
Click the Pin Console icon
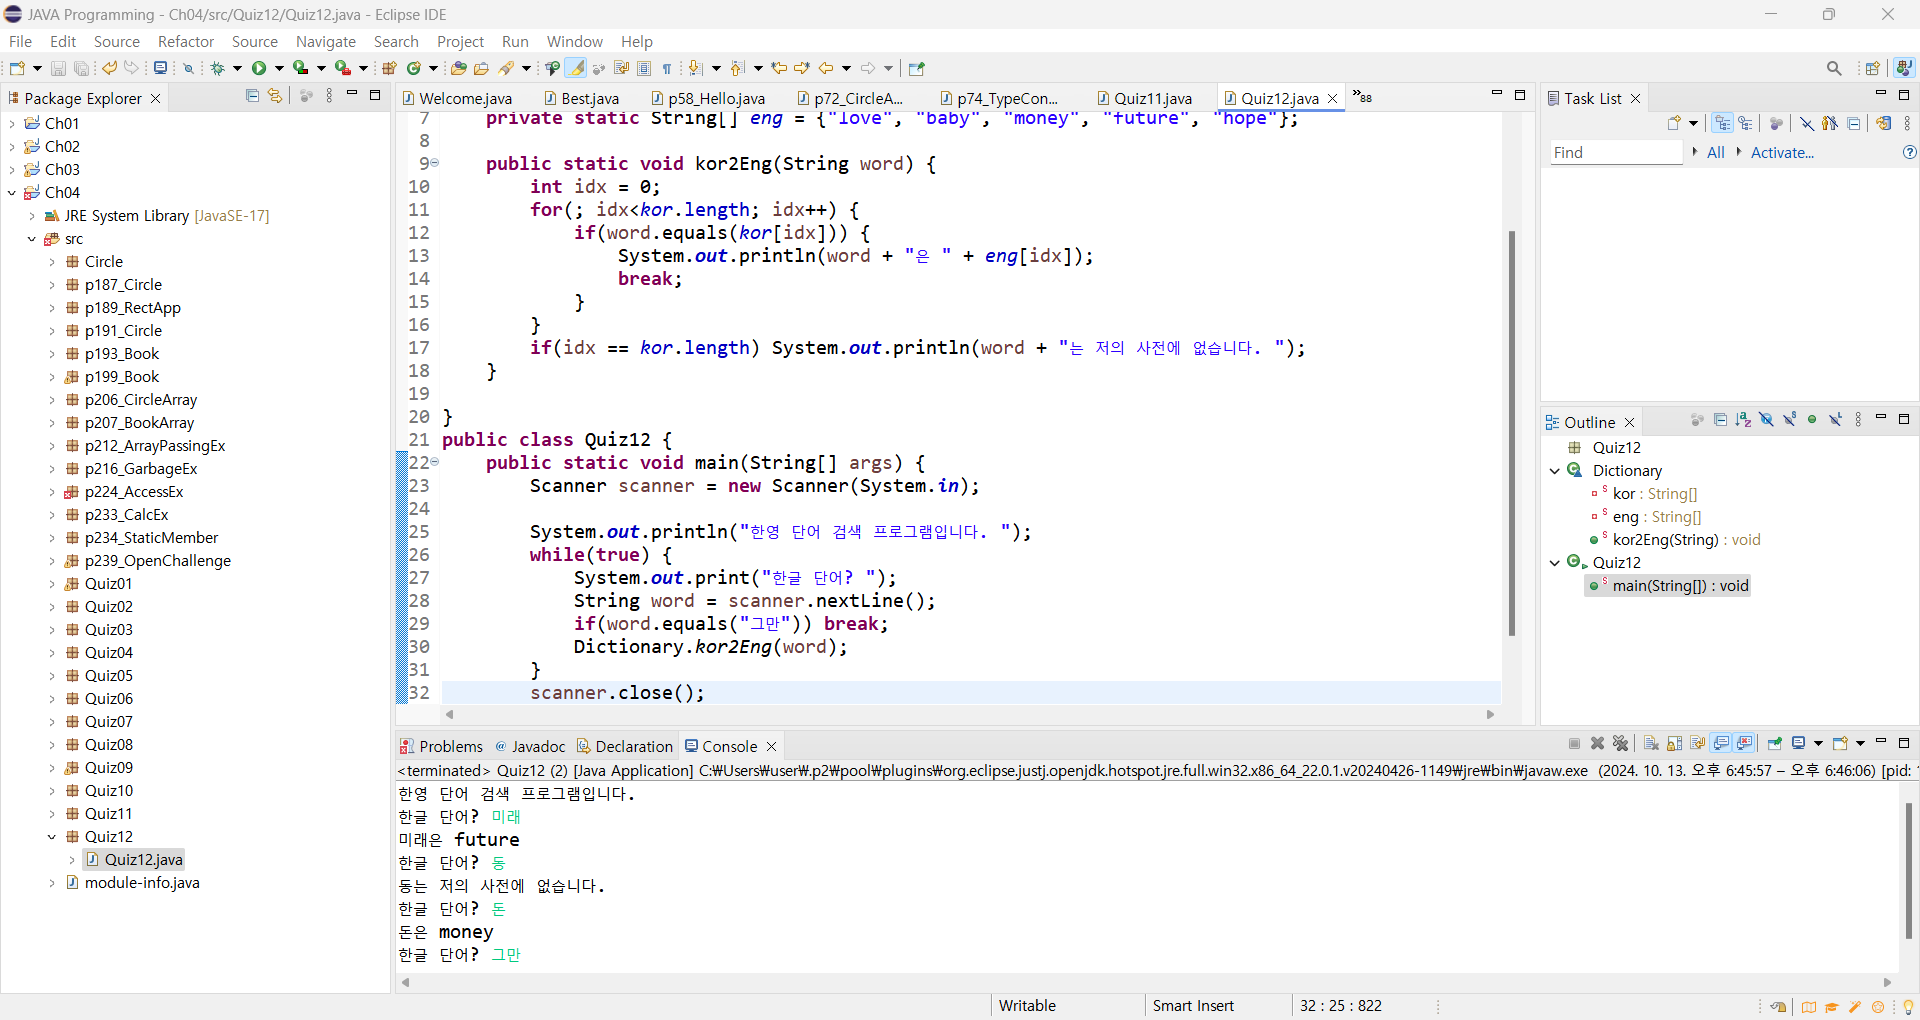(x=1775, y=743)
